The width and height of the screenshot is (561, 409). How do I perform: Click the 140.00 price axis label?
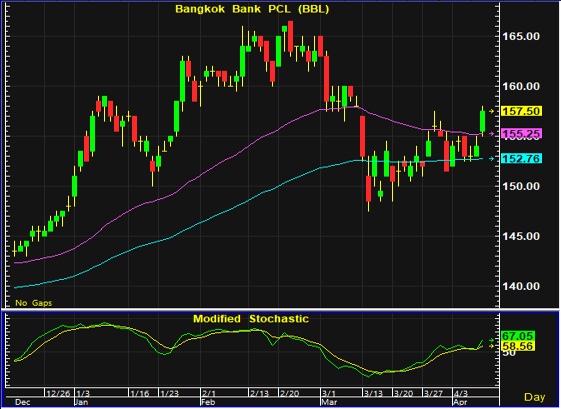(x=521, y=286)
